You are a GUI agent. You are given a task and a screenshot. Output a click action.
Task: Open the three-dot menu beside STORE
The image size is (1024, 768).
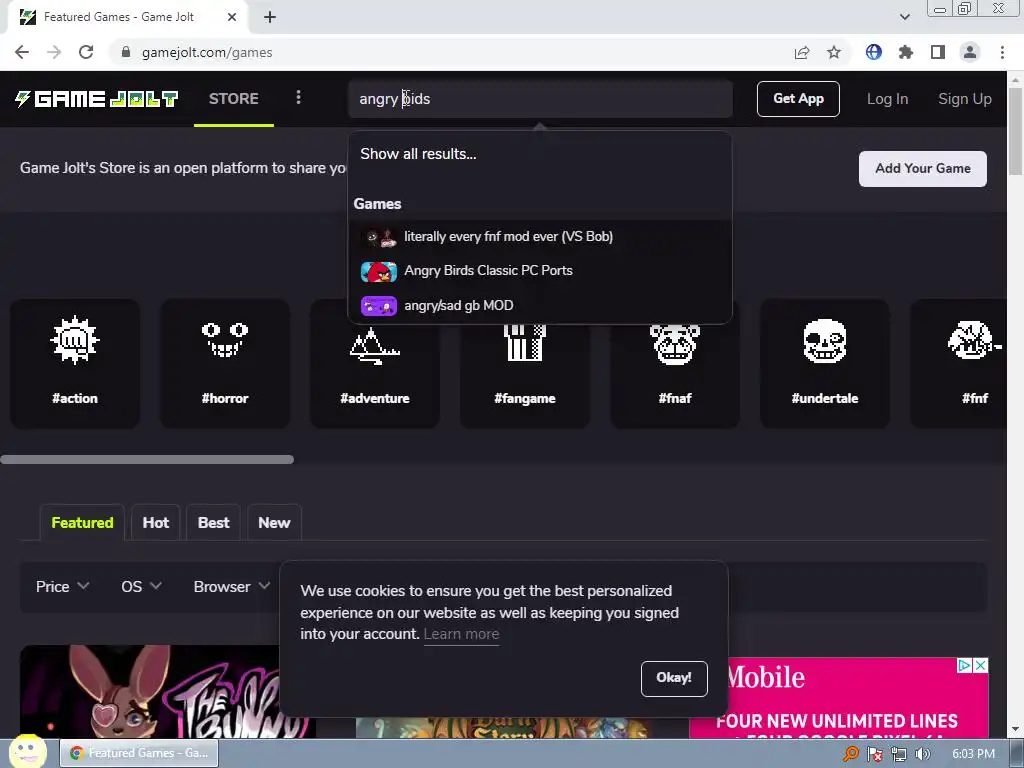[x=298, y=97]
